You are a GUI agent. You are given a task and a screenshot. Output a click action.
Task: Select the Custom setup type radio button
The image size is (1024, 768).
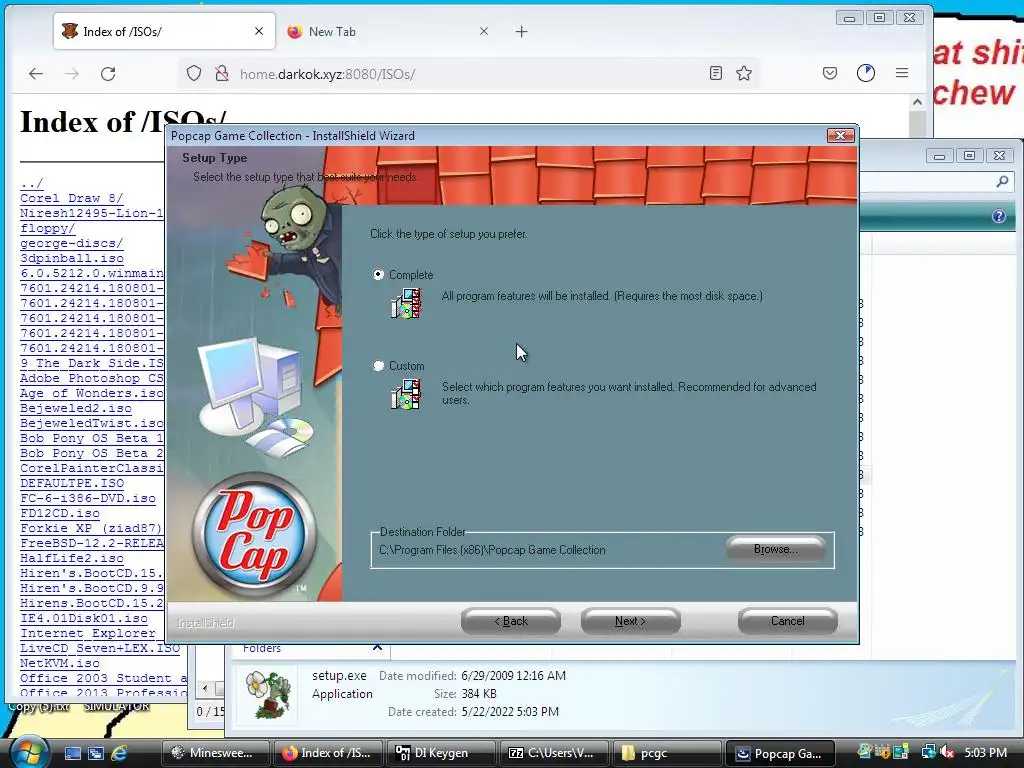pyautogui.click(x=378, y=366)
